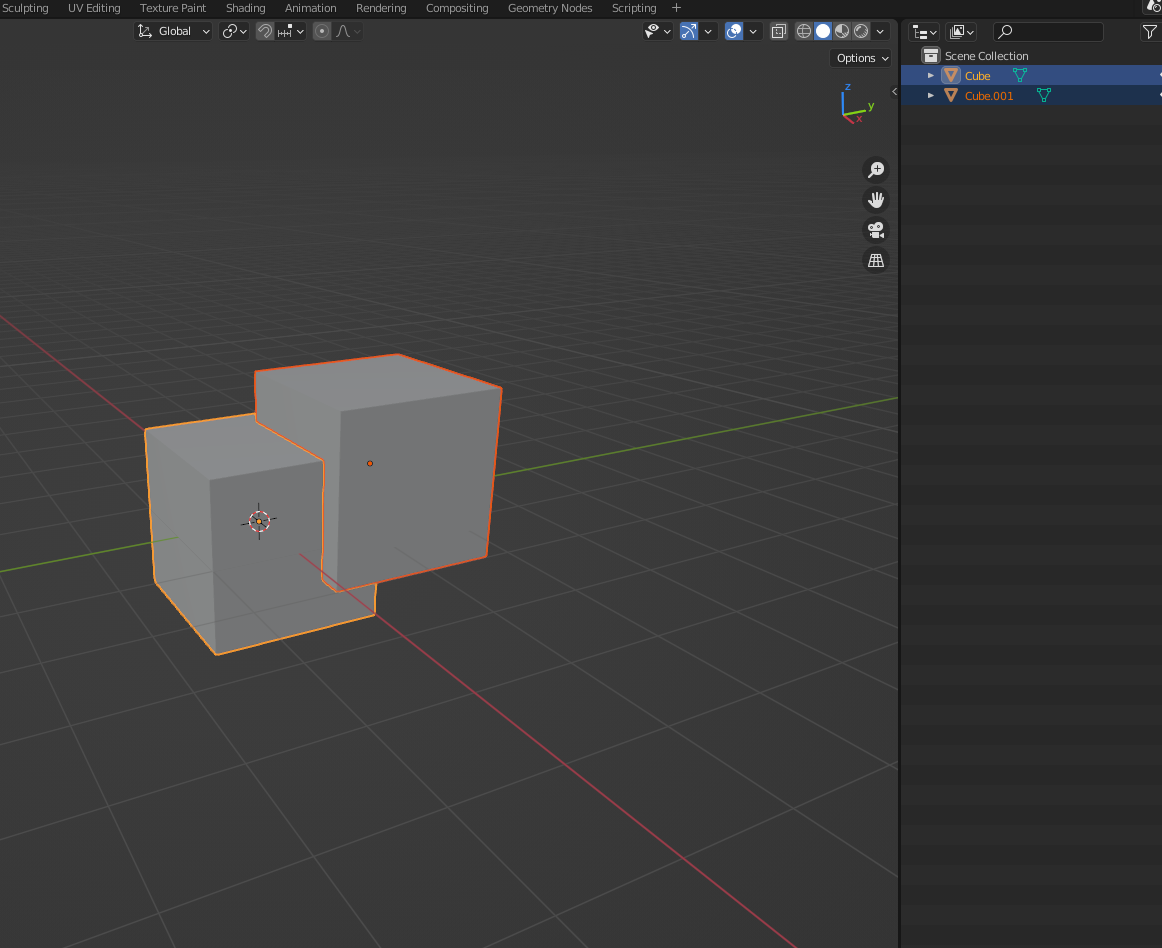The image size is (1162, 948).
Task: Expand the Cube item in outliner
Action: (x=931, y=76)
